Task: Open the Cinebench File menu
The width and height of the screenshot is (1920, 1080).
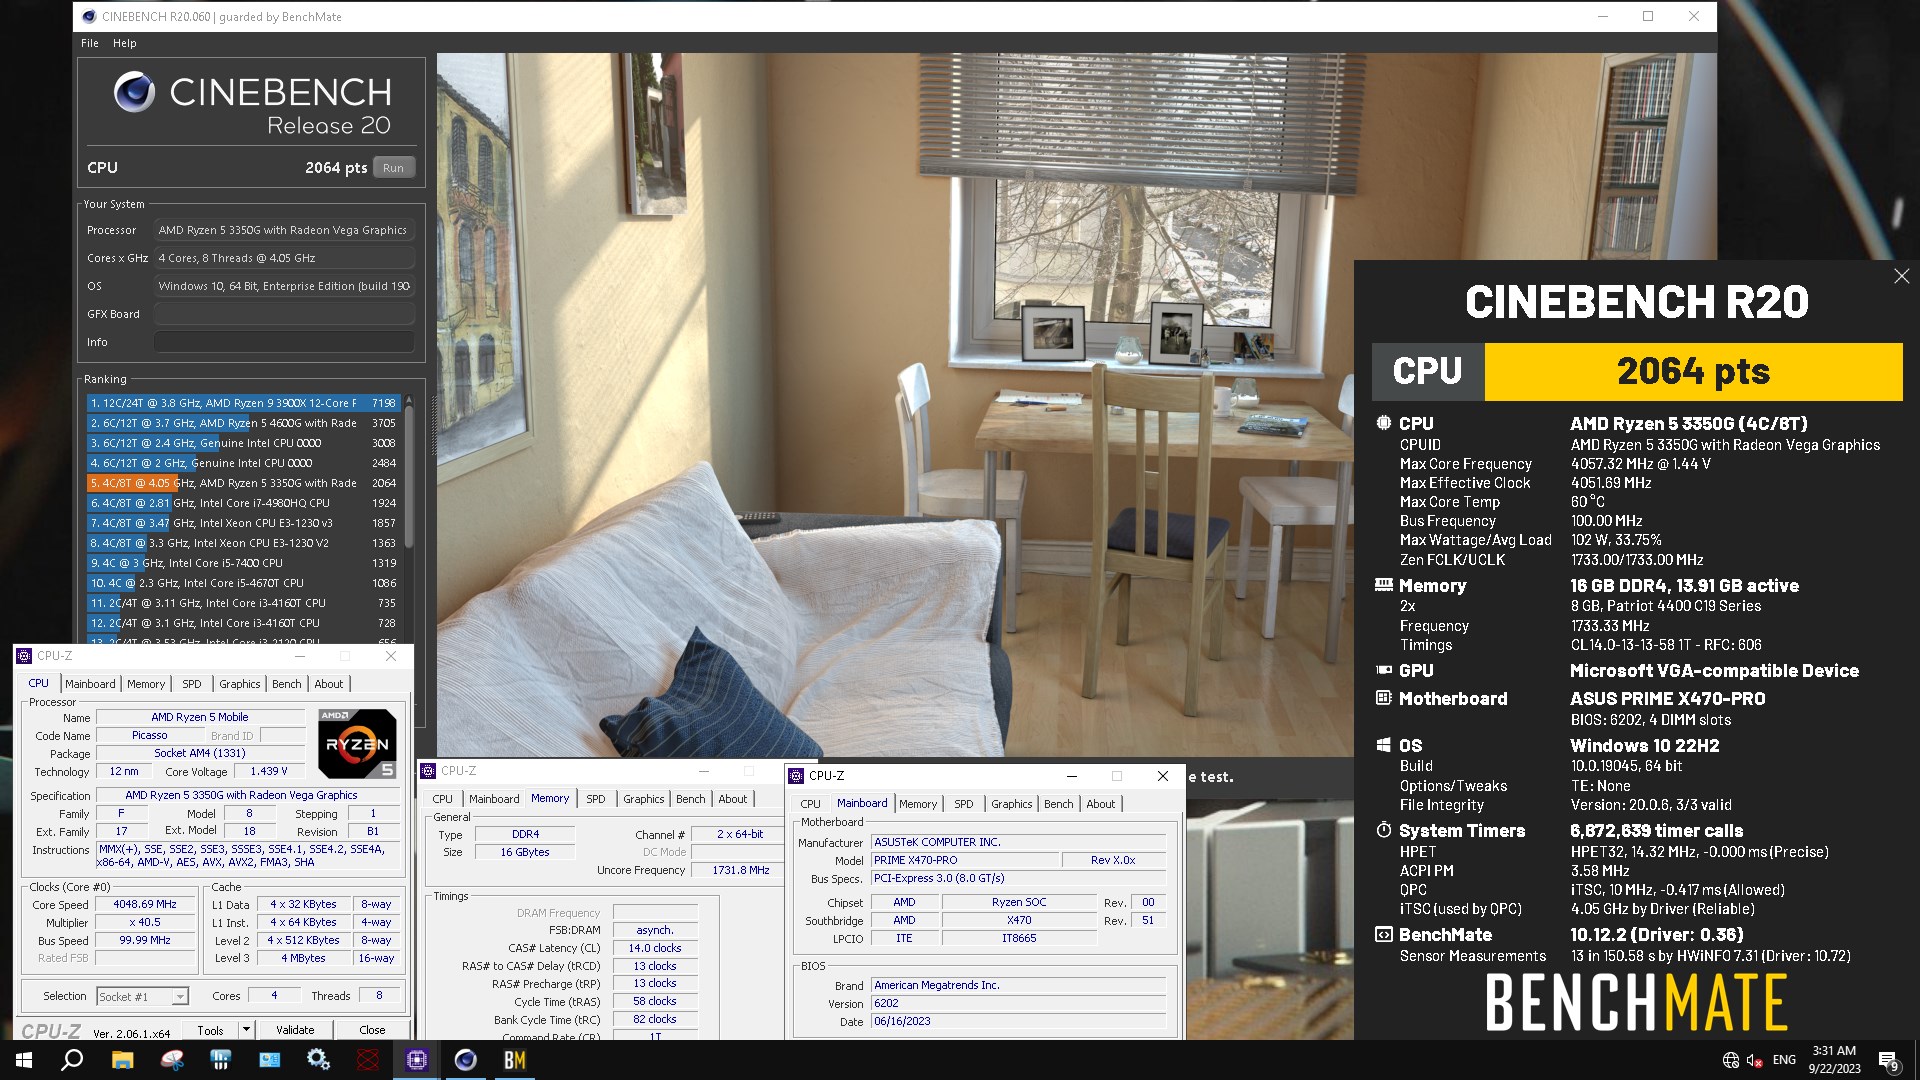Action: pos(90,43)
